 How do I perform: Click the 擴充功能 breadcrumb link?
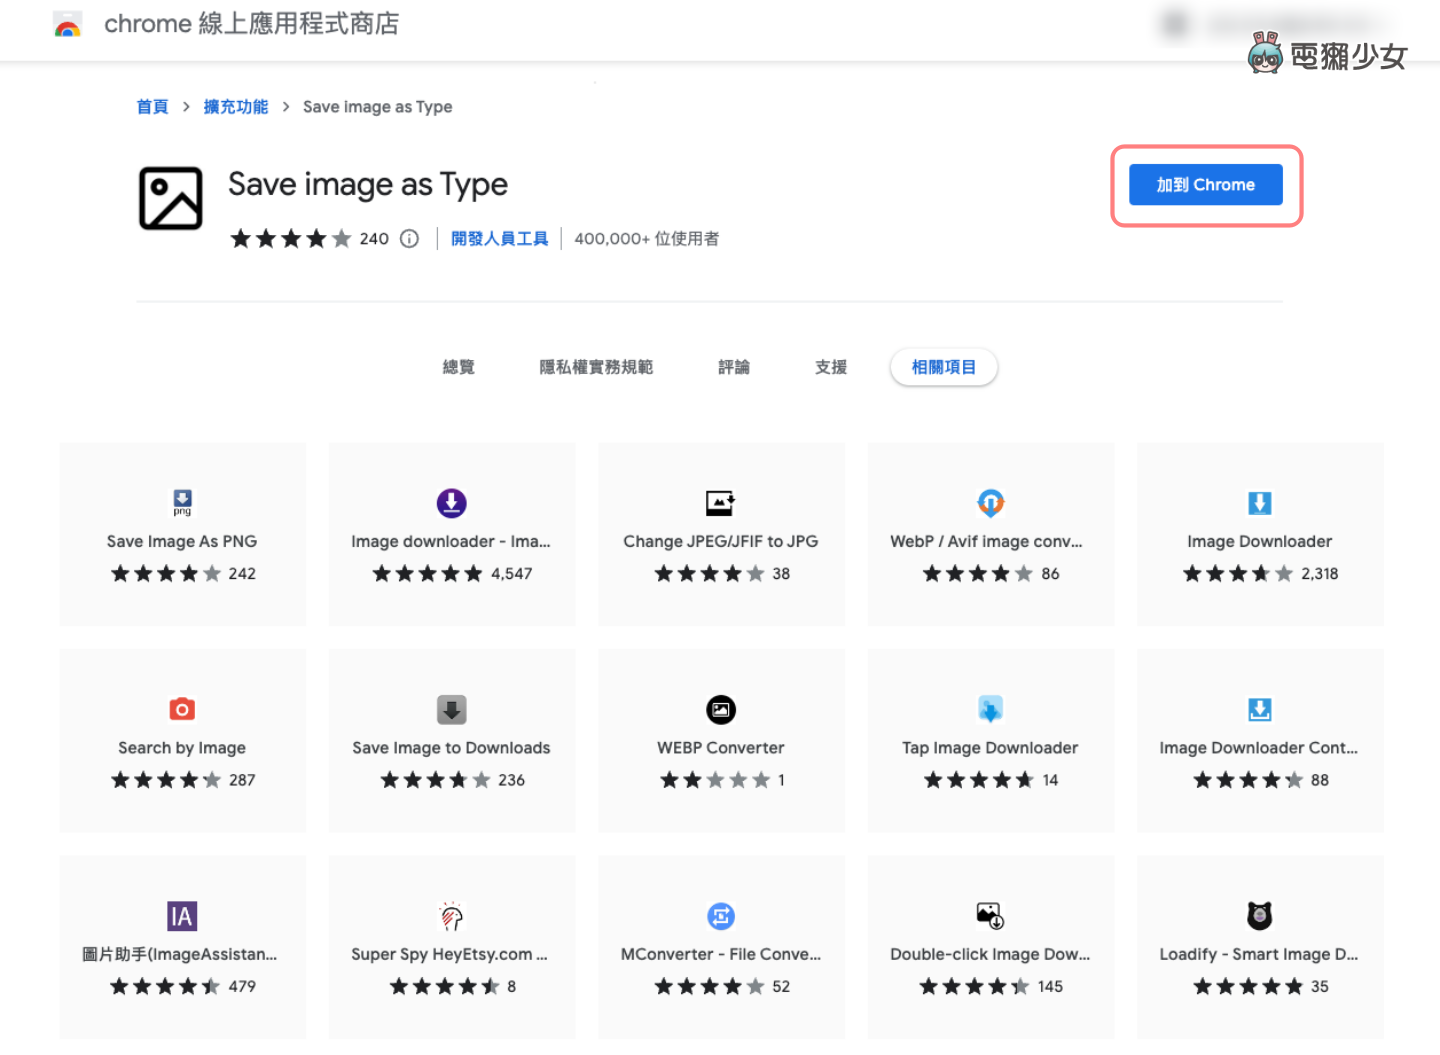(236, 106)
